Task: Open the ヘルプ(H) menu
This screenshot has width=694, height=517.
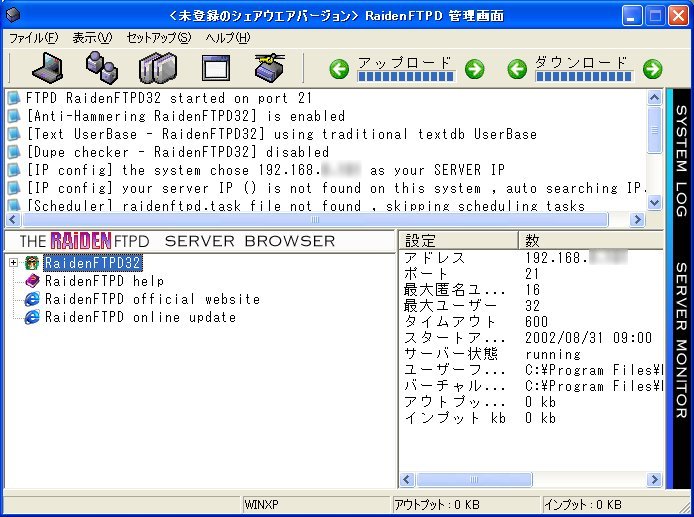Action: 228,38
